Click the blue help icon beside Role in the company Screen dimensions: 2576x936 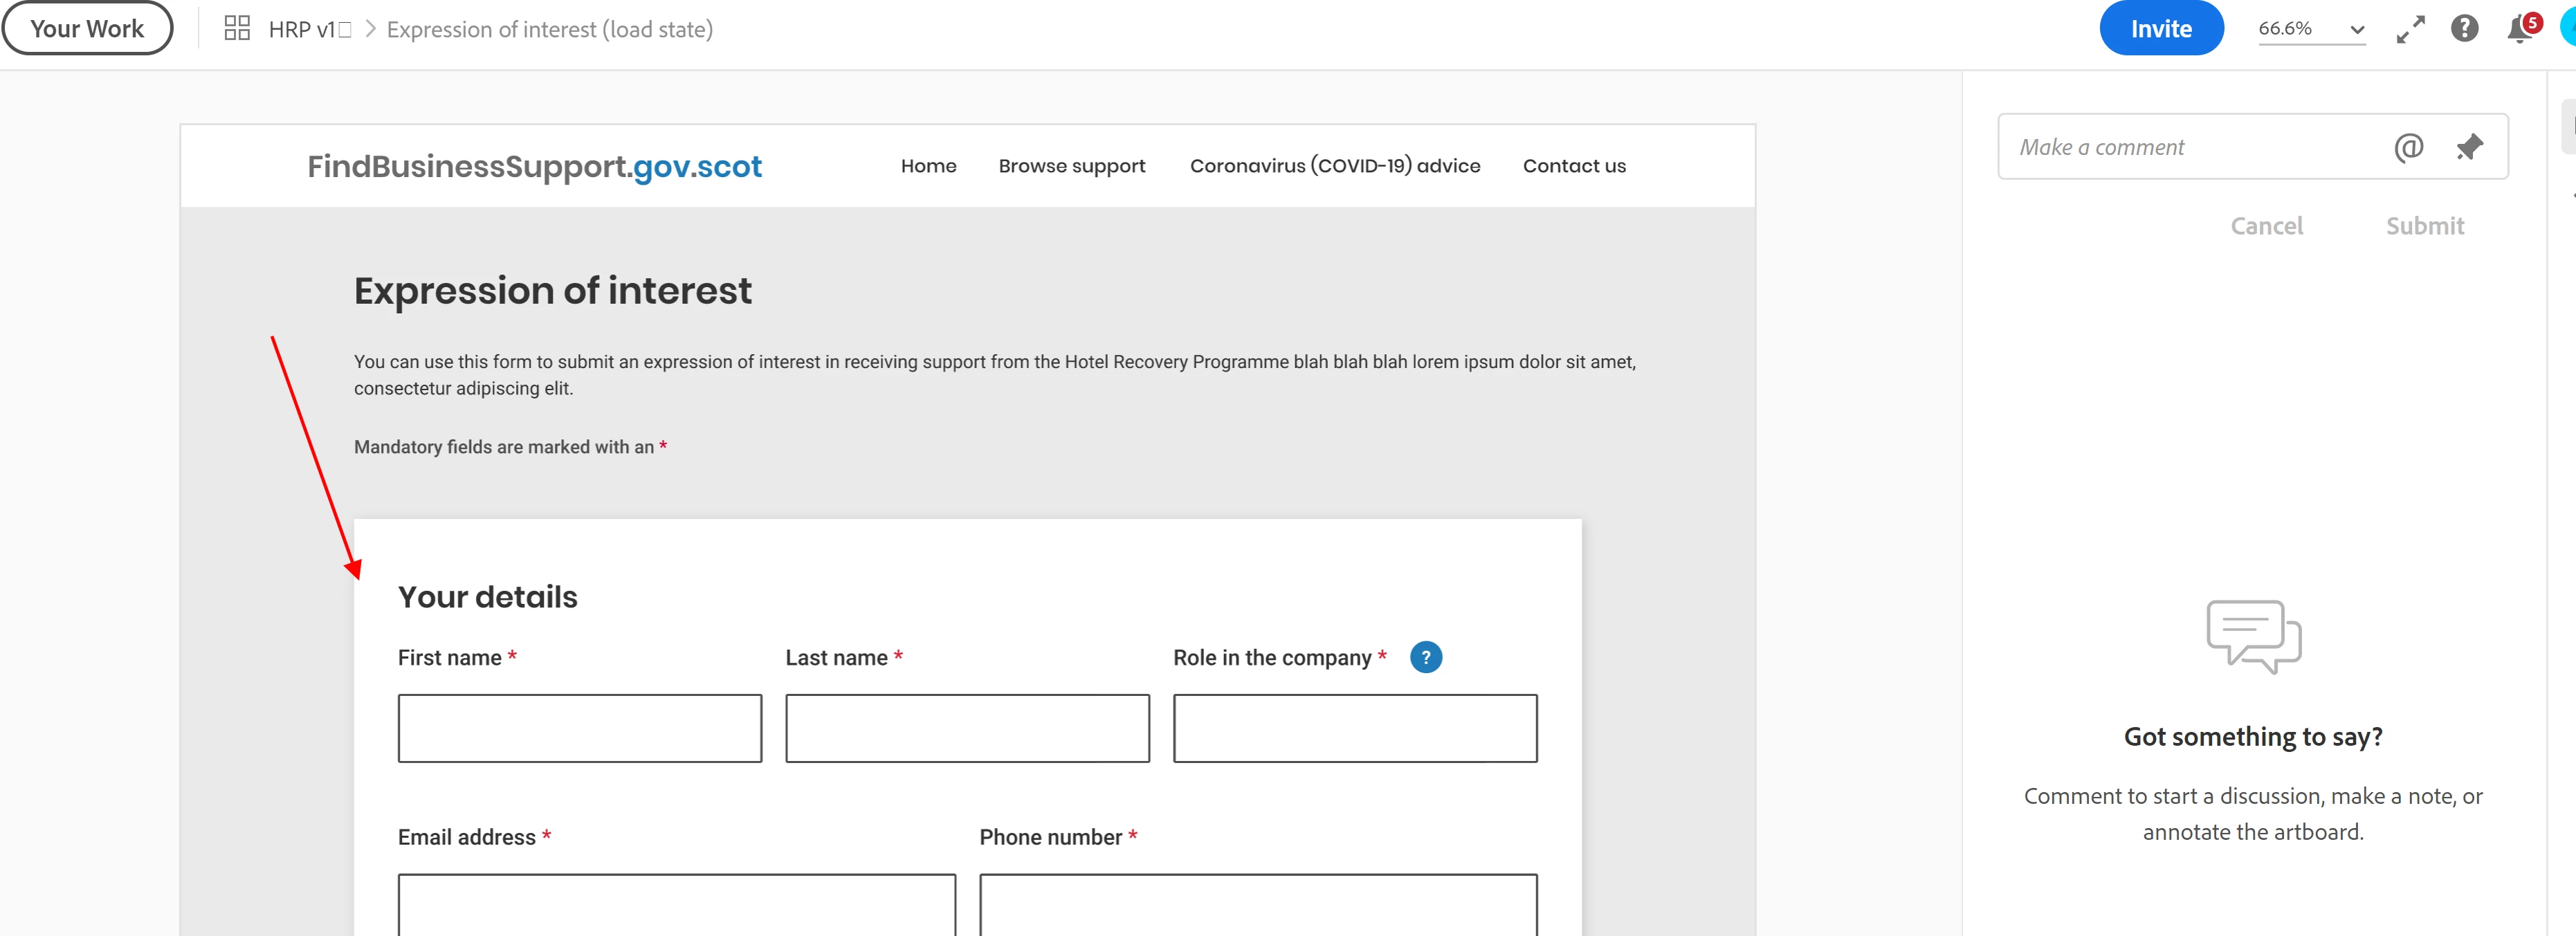click(x=1425, y=657)
